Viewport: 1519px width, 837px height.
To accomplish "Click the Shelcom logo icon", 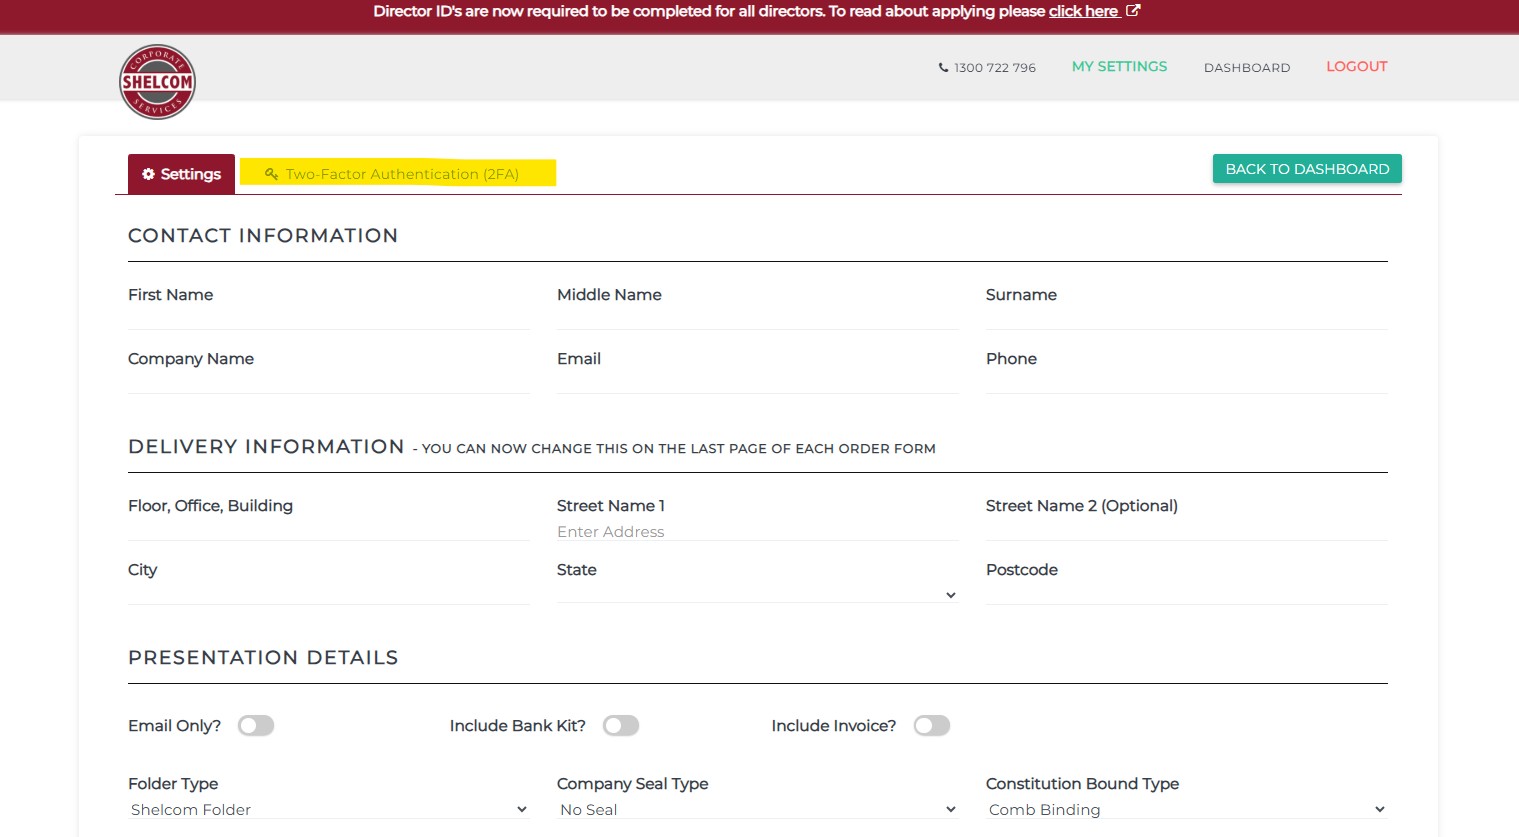I will (x=157, y=82).
